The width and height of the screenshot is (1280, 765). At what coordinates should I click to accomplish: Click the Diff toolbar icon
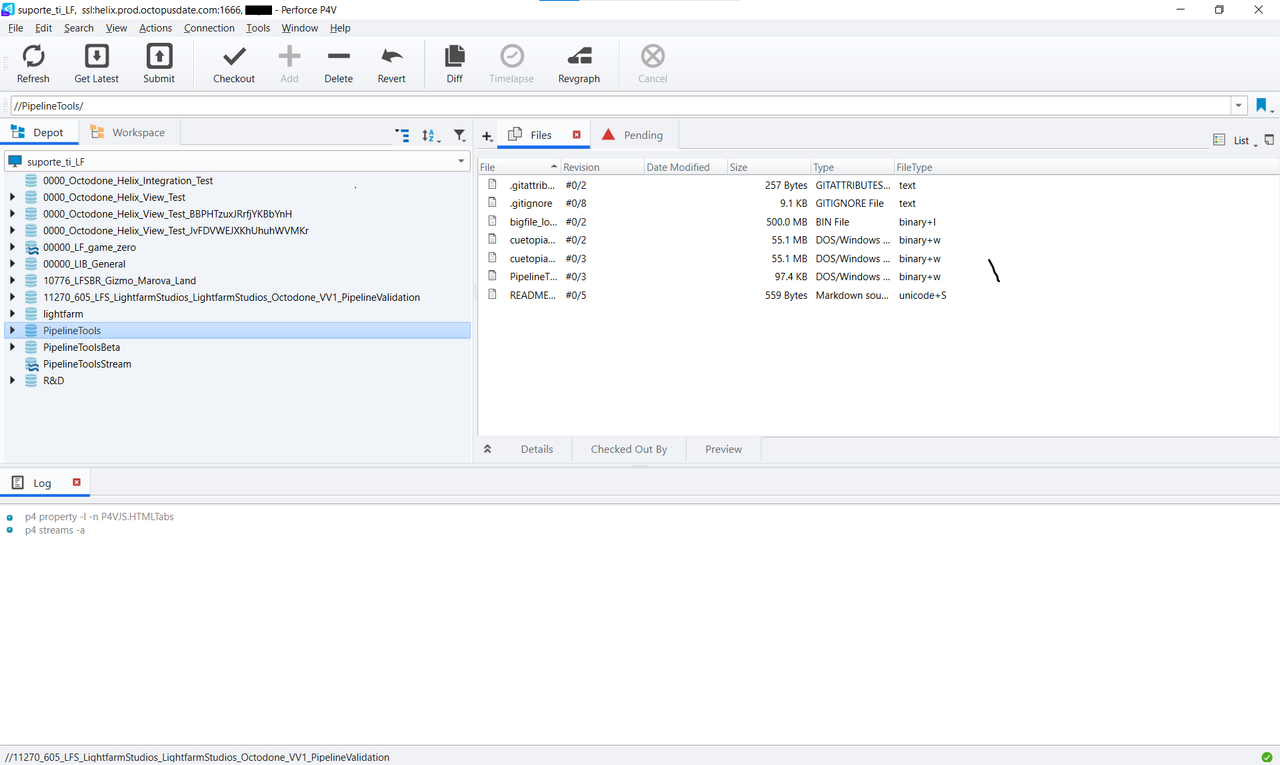[455, 56]
